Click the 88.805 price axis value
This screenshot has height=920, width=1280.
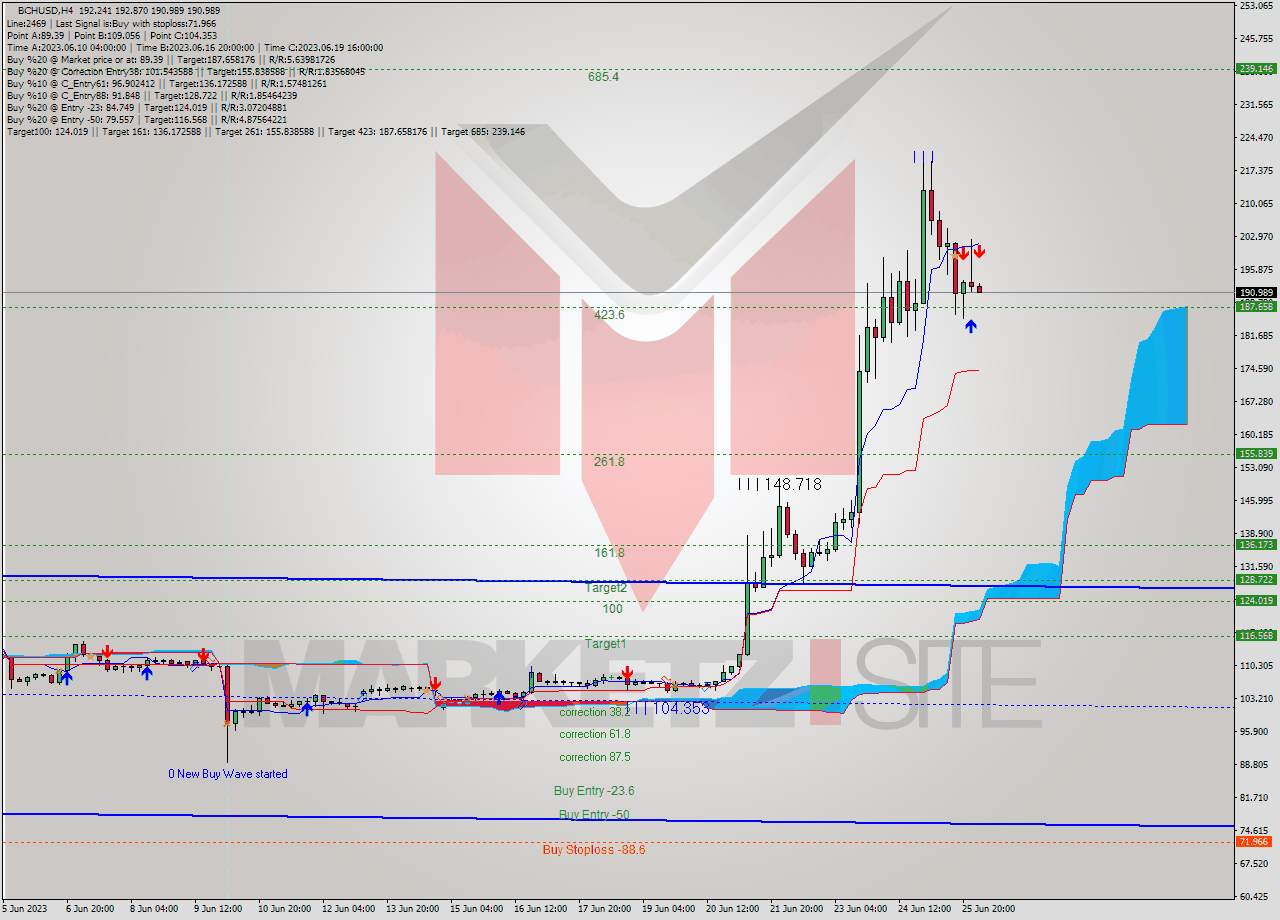click(x=1256, y=764)
